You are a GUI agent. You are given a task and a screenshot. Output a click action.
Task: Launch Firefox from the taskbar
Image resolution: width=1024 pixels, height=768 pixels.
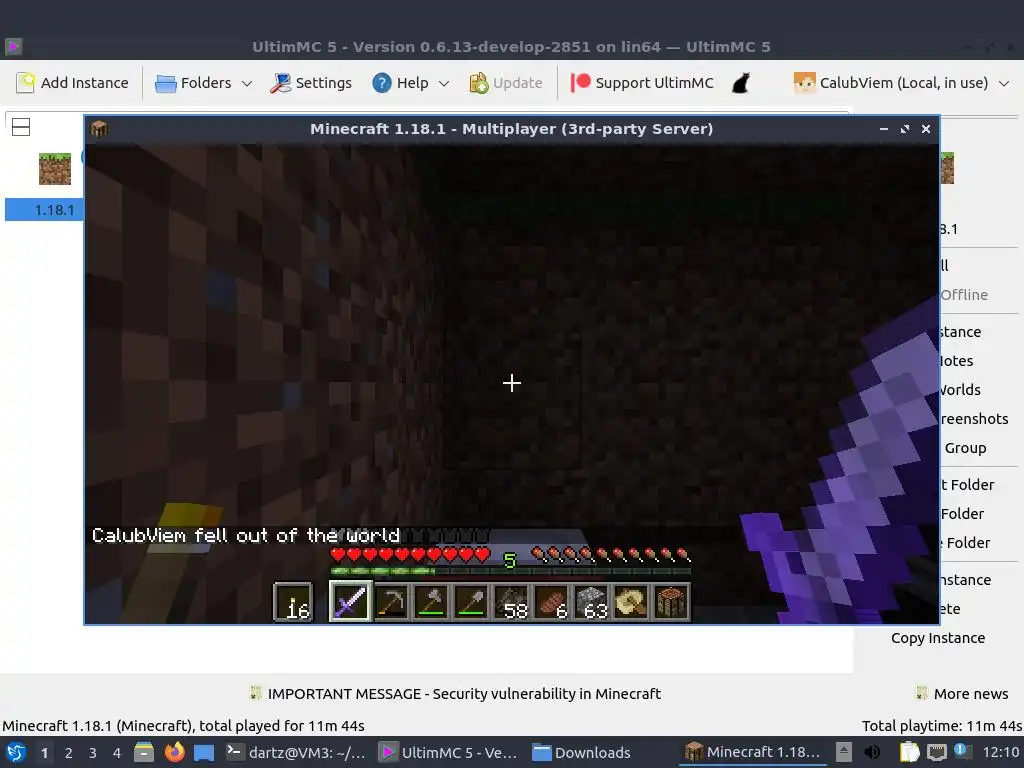(x=174, y=752)
